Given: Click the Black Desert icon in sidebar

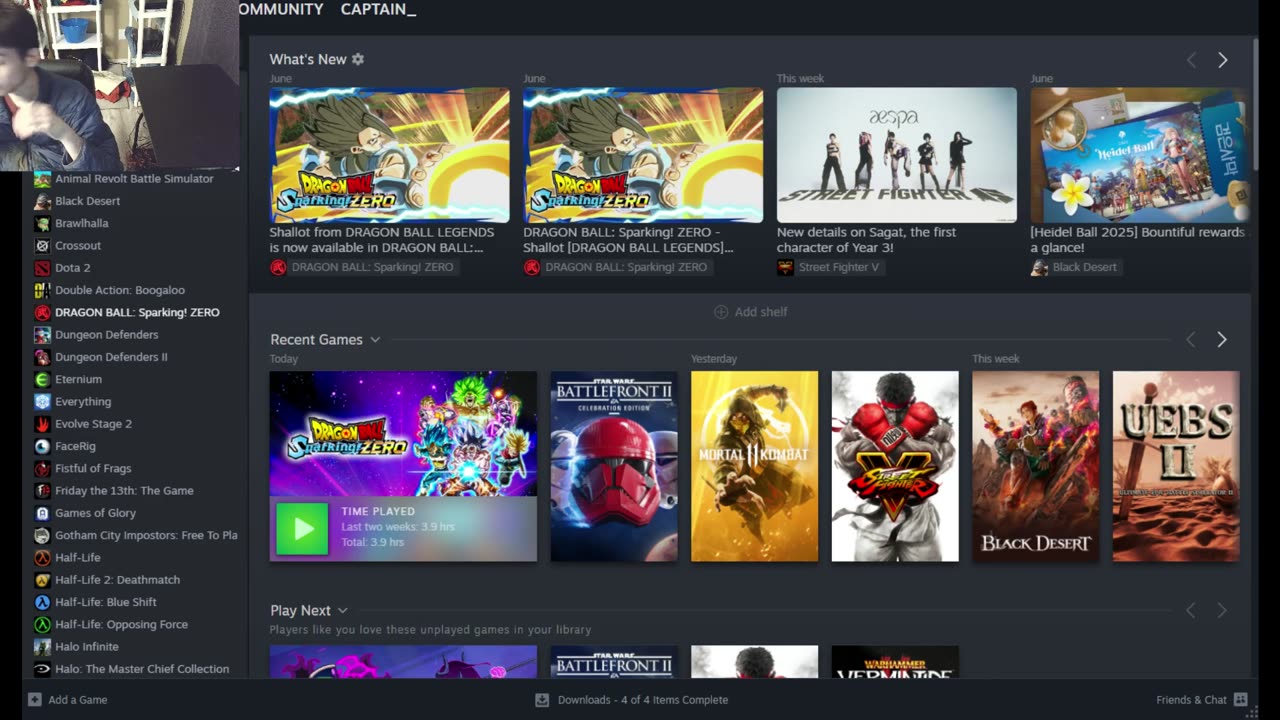Looking at the screenshot, I should [42, 201].
